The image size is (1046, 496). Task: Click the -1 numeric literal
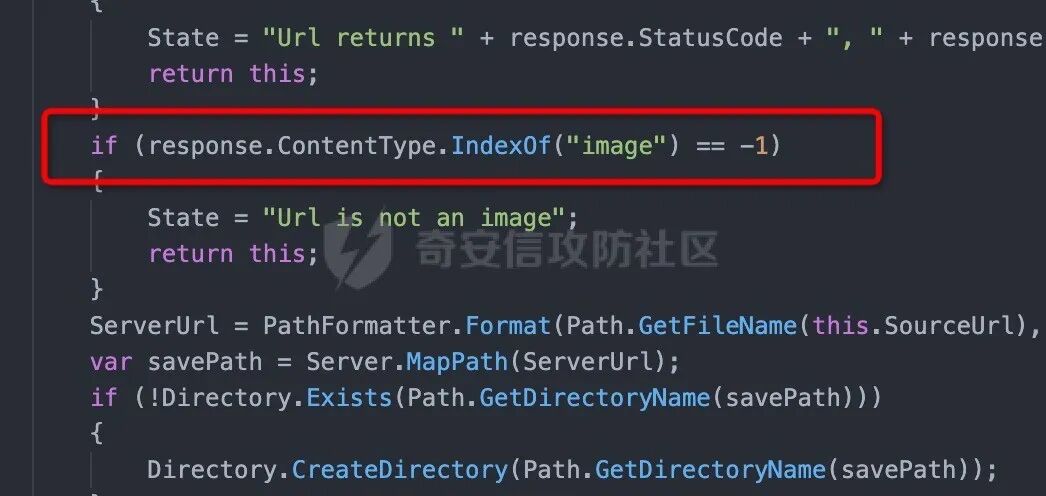point(754,145)
